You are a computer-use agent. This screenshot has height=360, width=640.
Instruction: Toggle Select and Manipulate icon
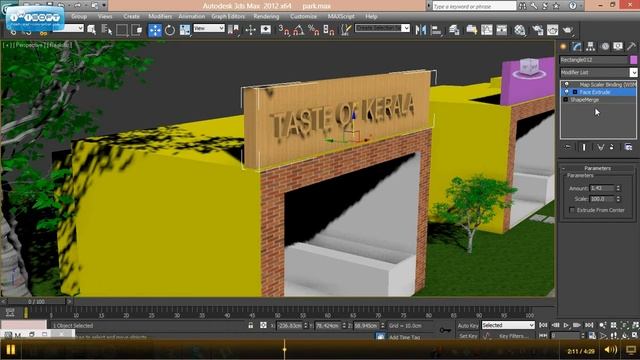[250, 30]
